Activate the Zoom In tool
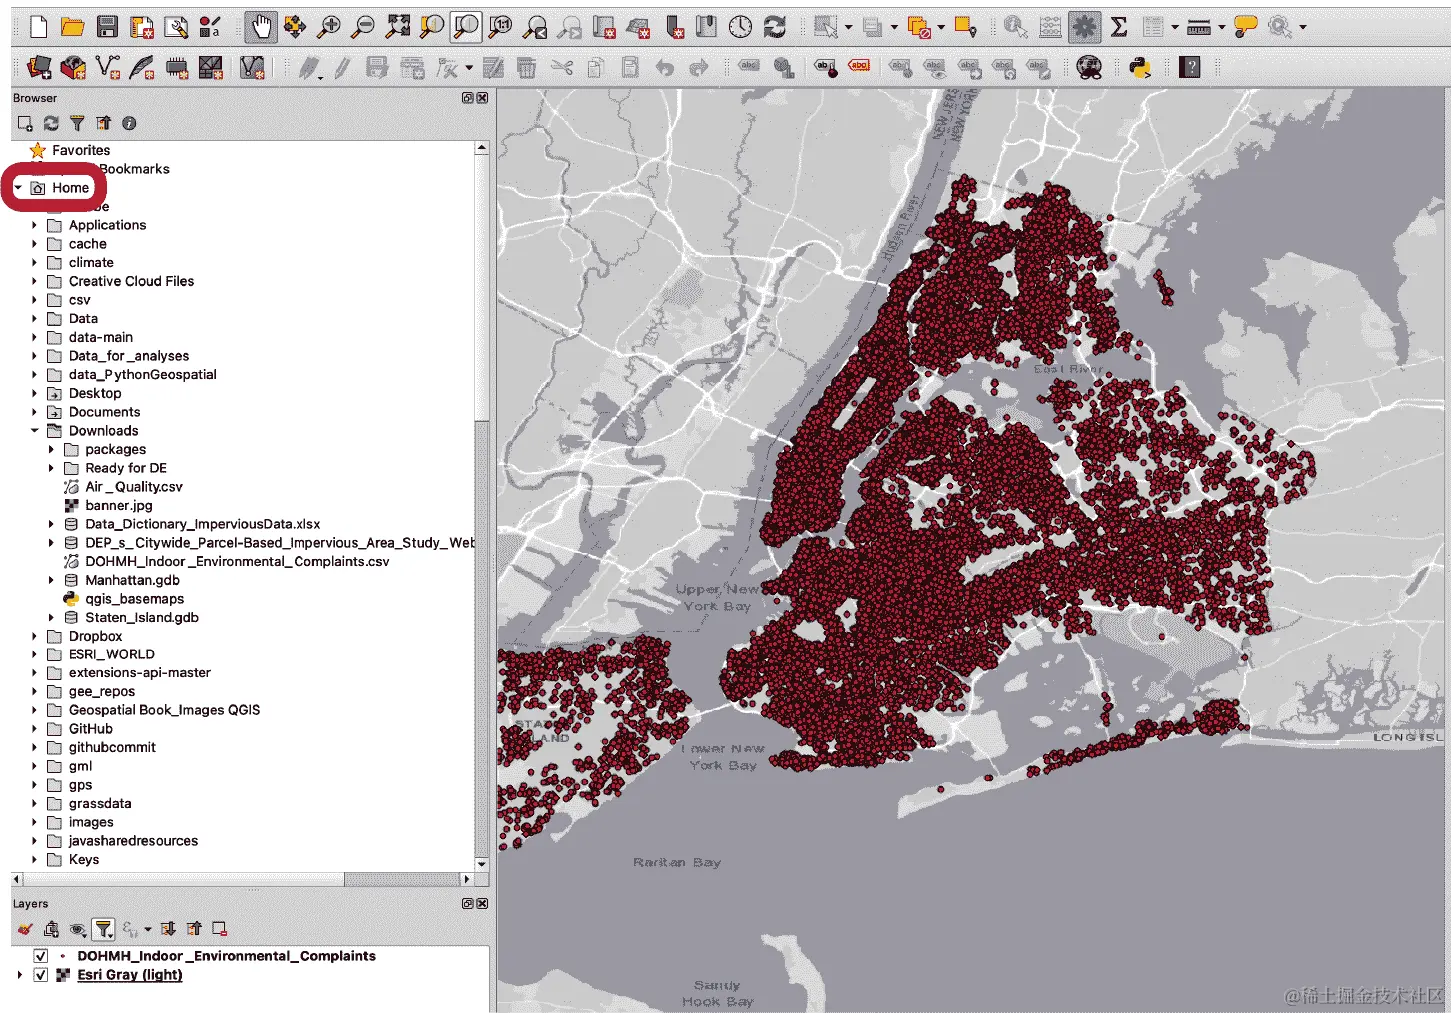Image resolution: width=1451 pixels, height=1013 pixels. pos(329,27)
